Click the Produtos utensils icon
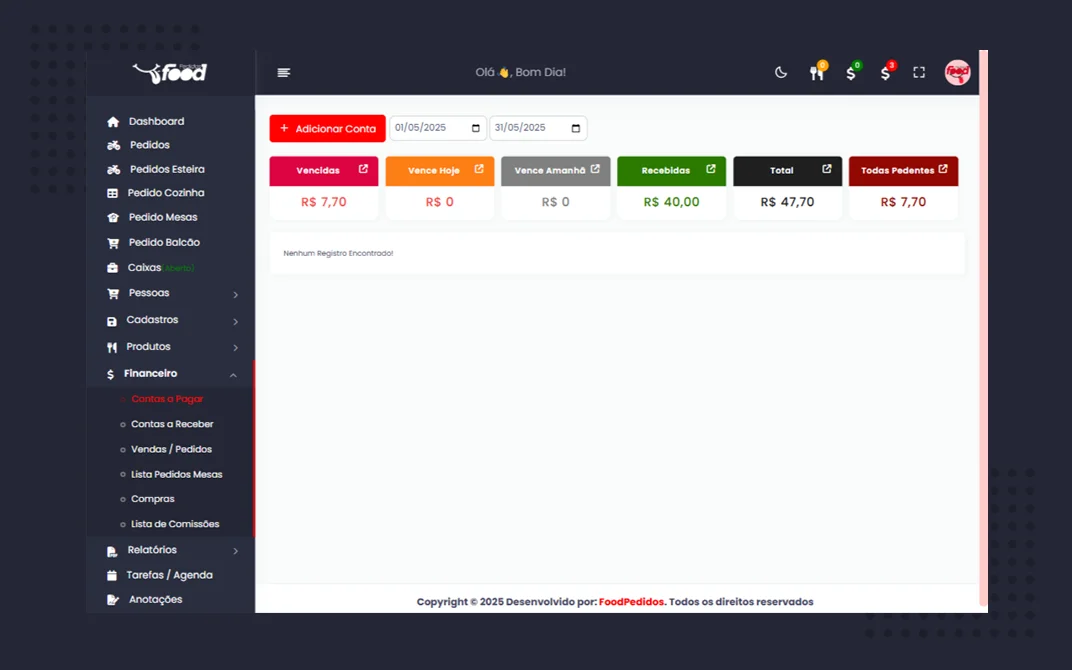 coord(111,347)
